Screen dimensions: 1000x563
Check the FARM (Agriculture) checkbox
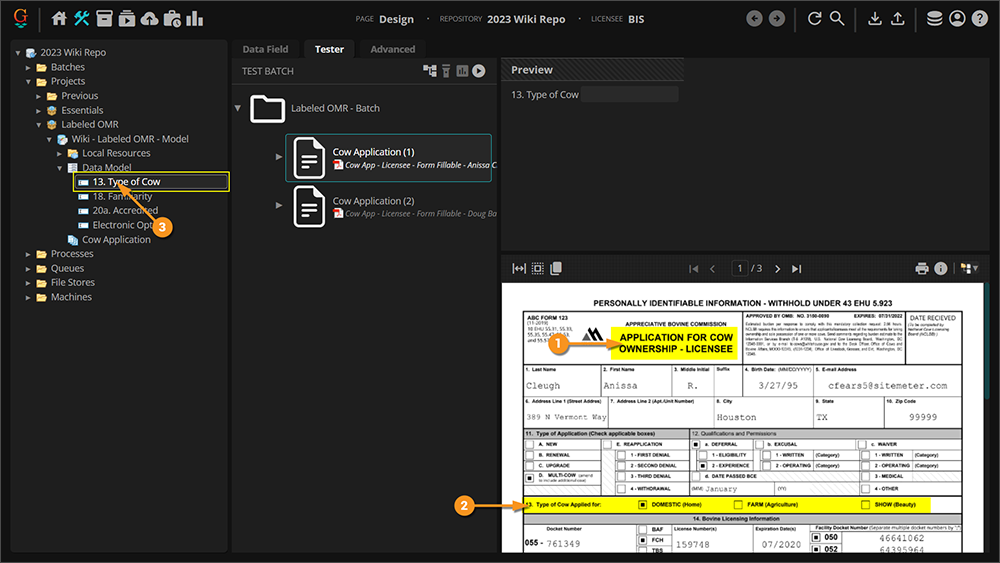click(x=737, y=505)
